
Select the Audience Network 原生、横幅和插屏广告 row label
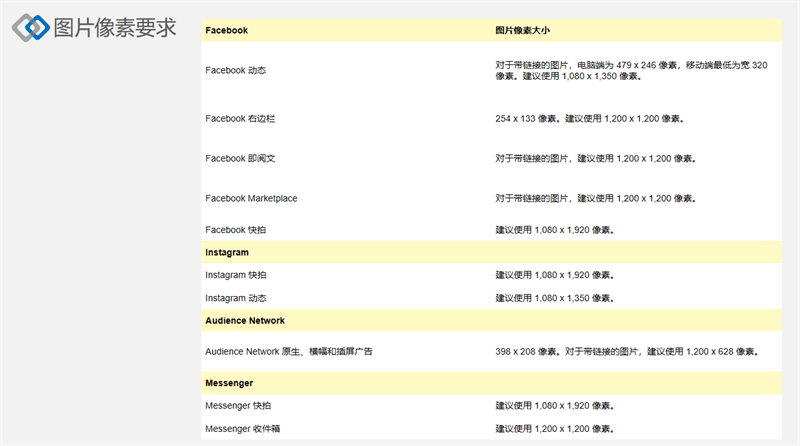tap(289, 351)
